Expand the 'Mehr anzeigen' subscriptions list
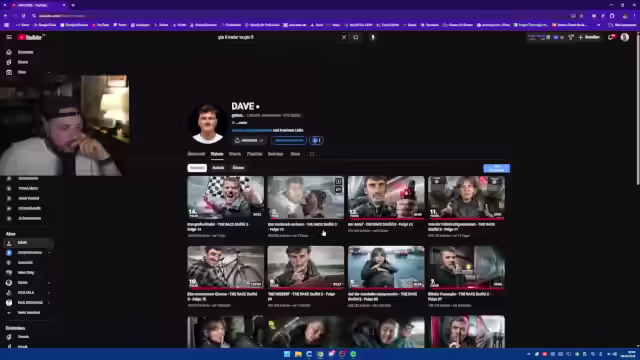Image resolution: width=640 pixels, height=360 pixels. click(27, 313)
